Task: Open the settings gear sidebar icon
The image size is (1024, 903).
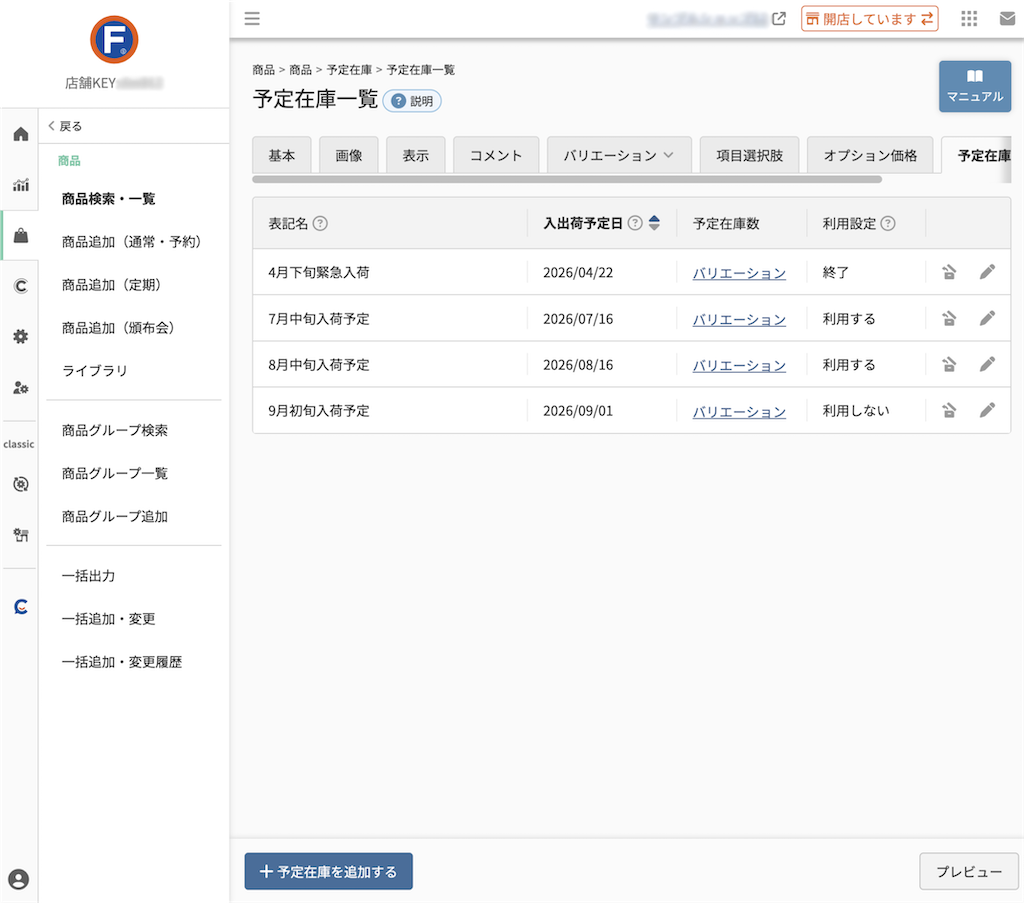Action: [x=21, y=336]
